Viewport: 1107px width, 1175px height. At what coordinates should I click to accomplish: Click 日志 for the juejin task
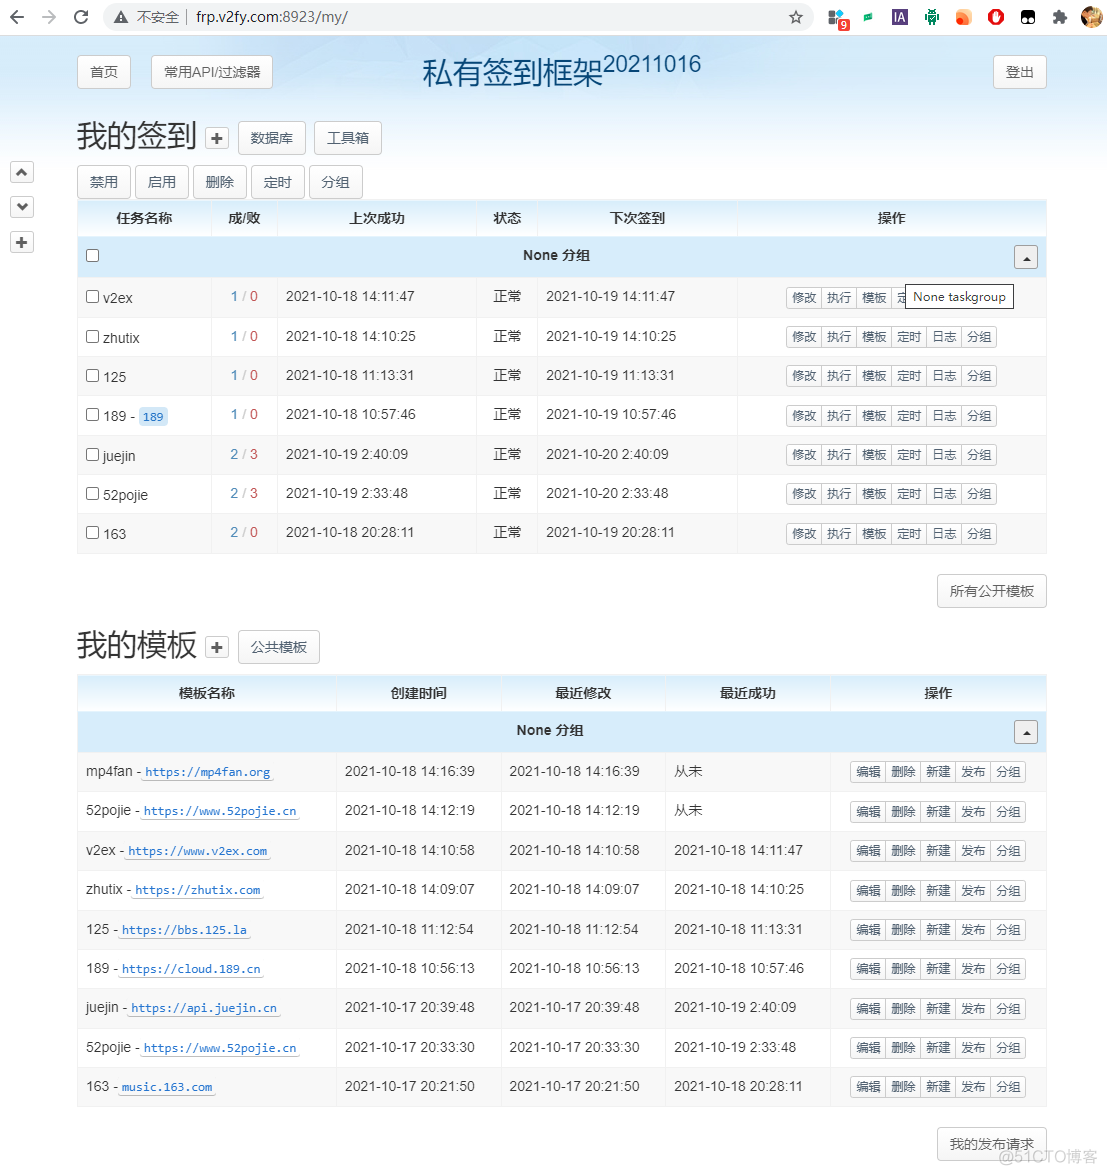[x=944, y=455]
